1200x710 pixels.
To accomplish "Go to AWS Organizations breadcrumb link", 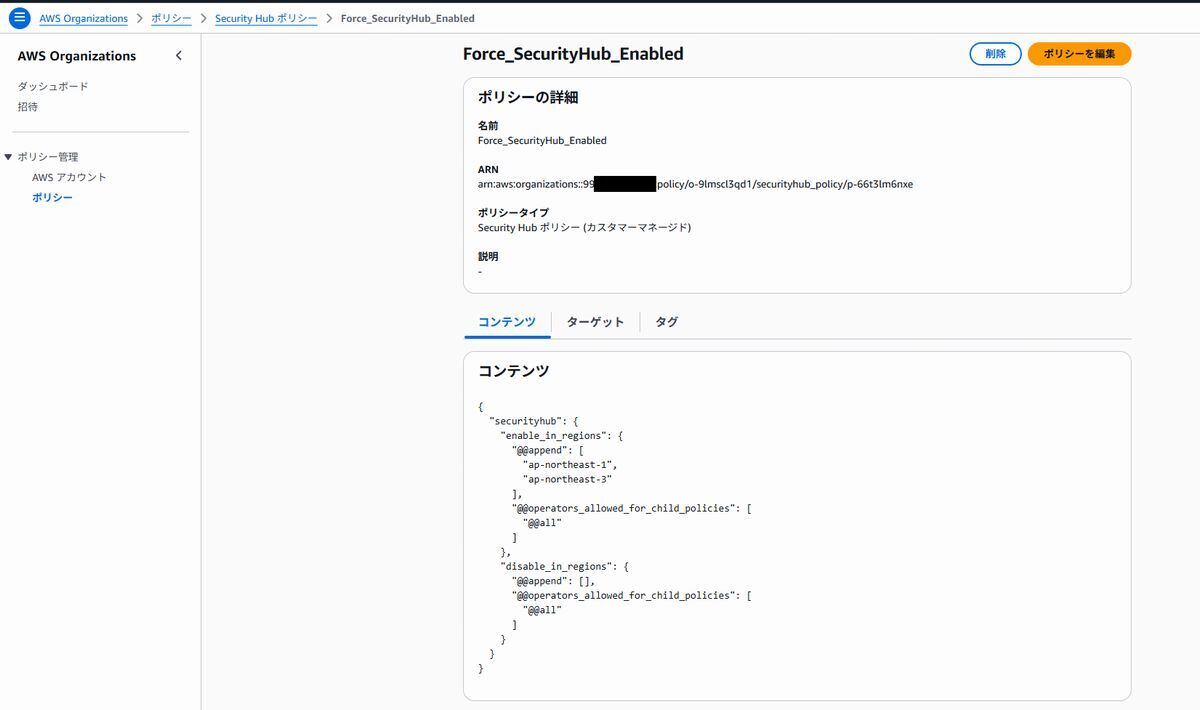I will pyautogui.click(x=84, y=18).
